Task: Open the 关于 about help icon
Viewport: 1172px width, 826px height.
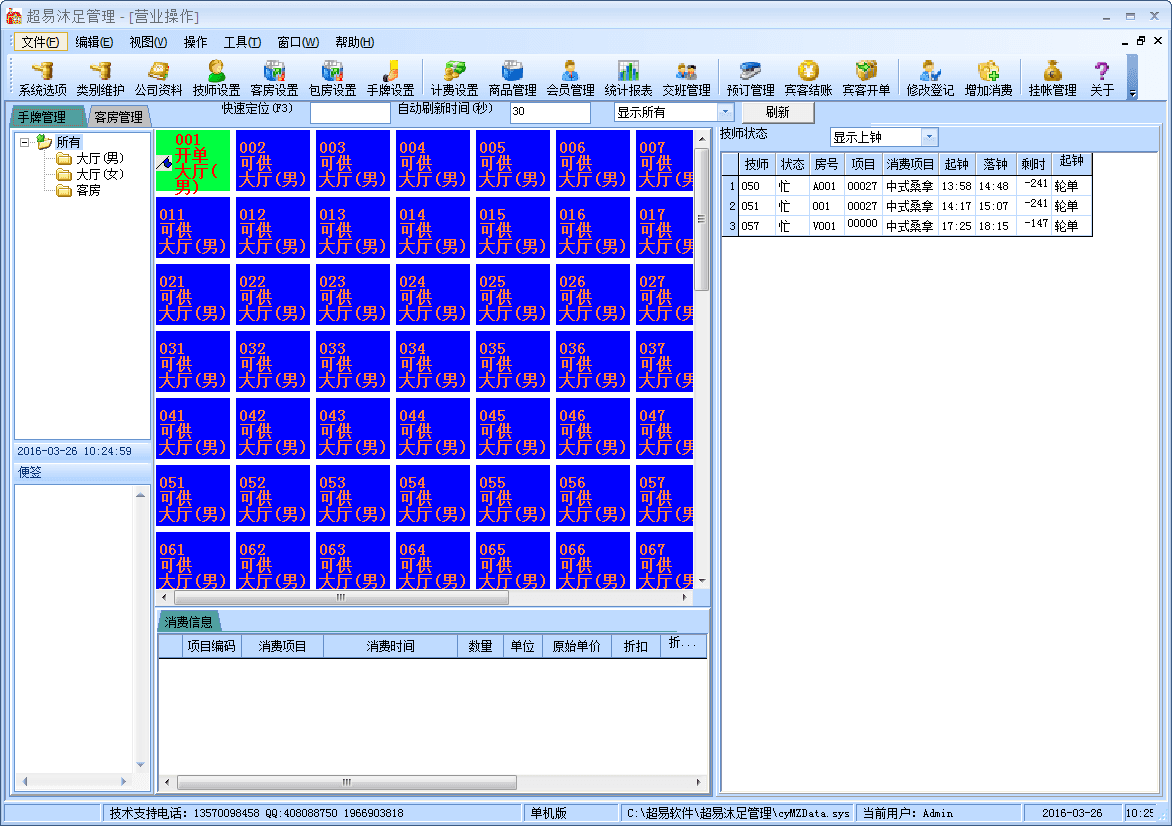Action: point(1102,78)
